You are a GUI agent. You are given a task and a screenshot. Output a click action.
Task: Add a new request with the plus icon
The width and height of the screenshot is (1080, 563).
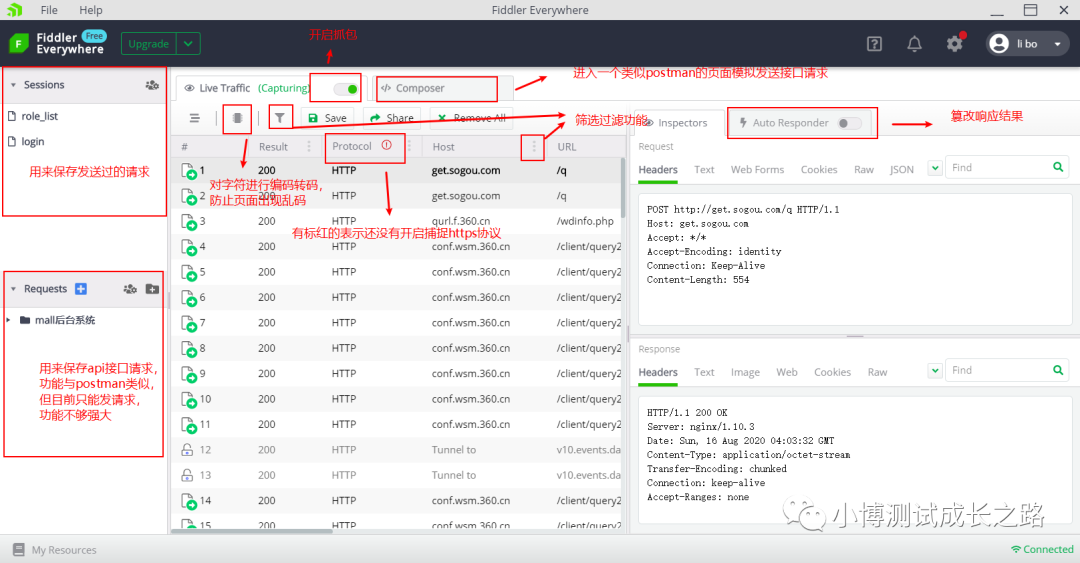[x=81, y=289]
